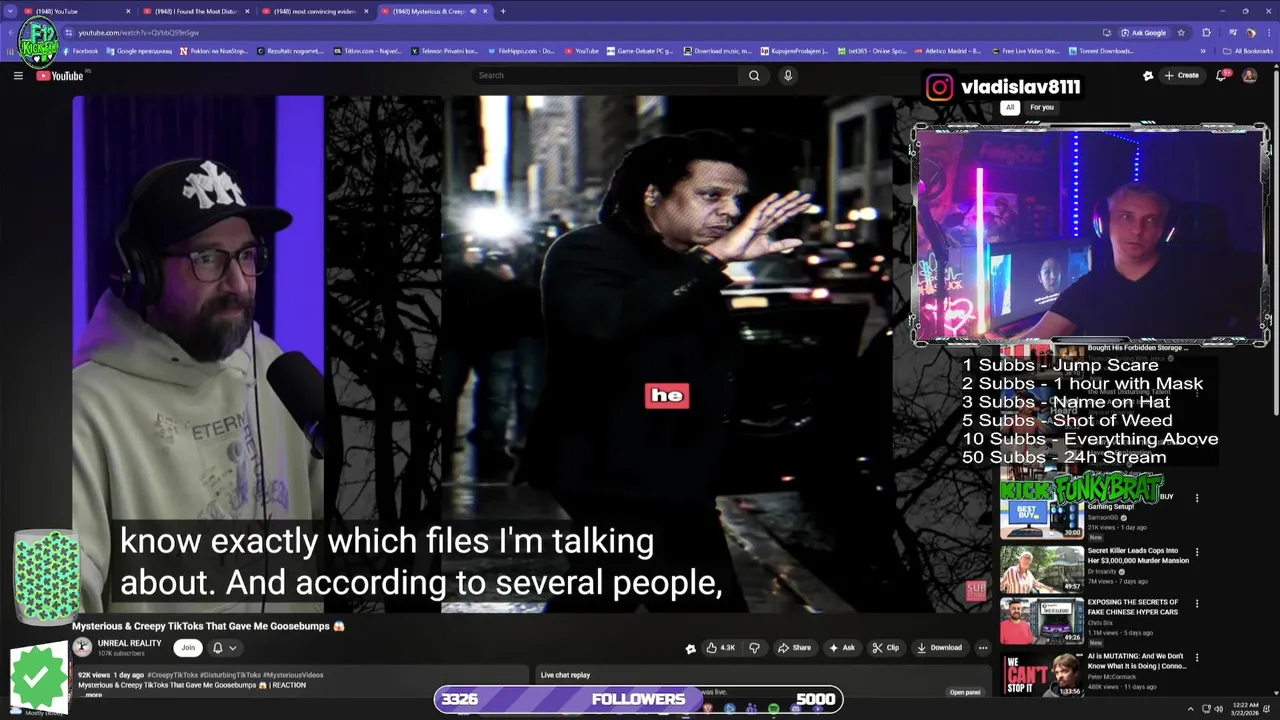Switch to 'I Found The Most Distur' tab

(x=194, y=11)
